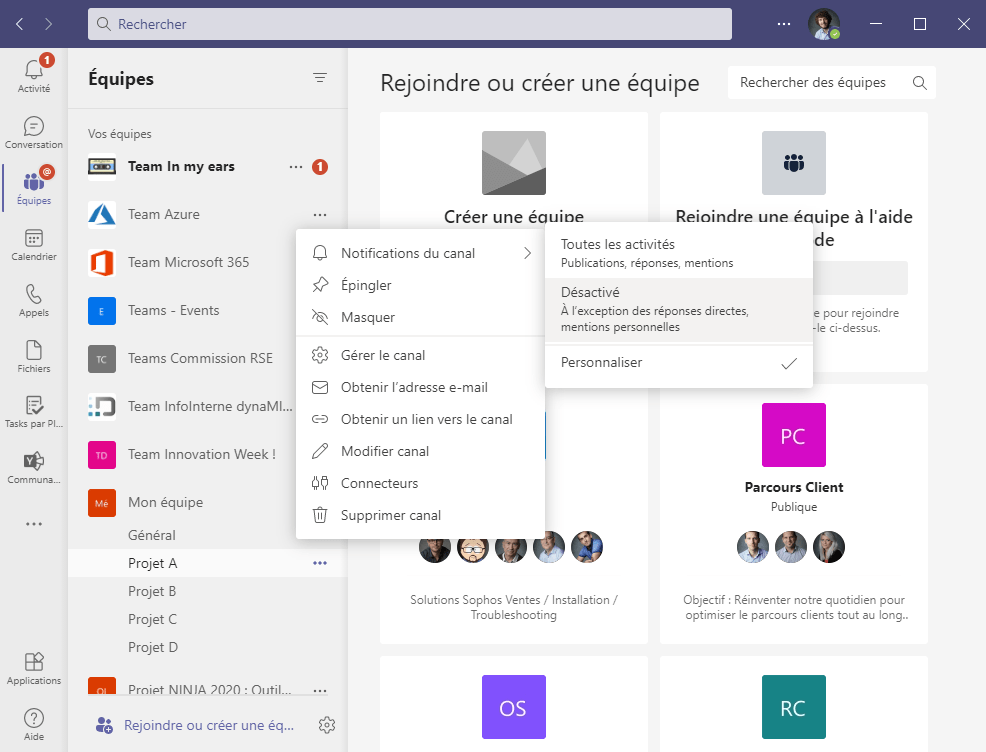Focus the Rechercher des équipes field

point(831,82)
